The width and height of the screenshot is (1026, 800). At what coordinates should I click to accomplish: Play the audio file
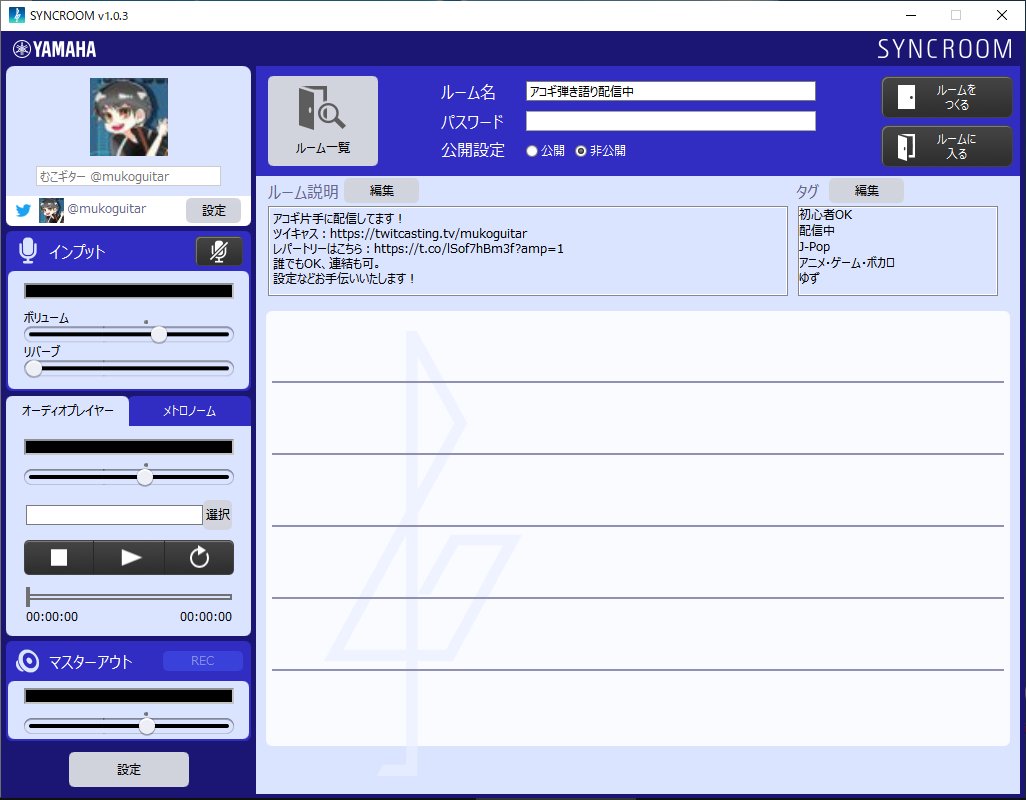[x=130, y=557]
